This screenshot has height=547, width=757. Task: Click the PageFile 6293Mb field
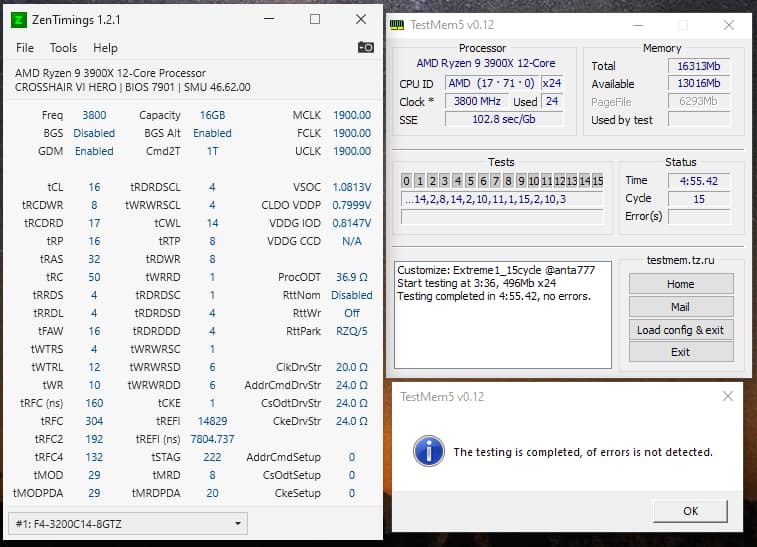[x=699, y=101]
